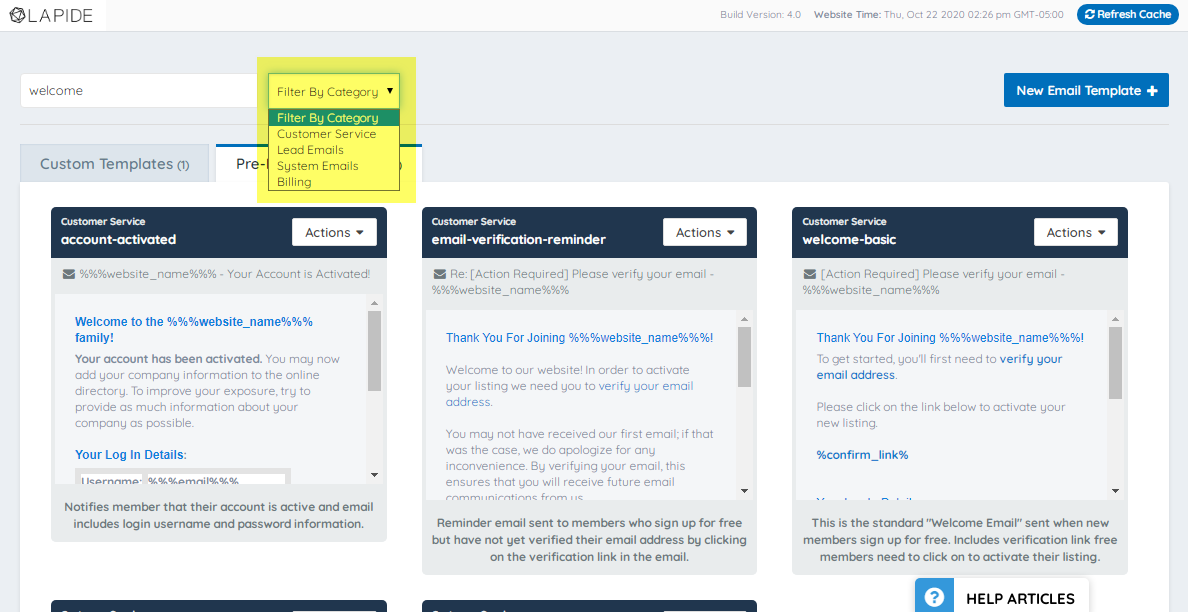The image size is (1188, 612).
Task: Click verify your email address link in welcome-basic
Action: point(939,367)
